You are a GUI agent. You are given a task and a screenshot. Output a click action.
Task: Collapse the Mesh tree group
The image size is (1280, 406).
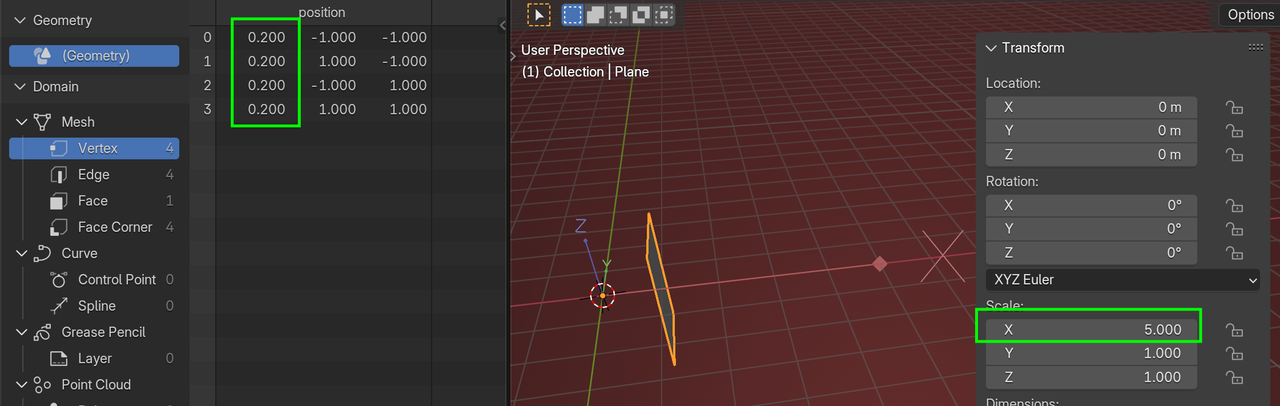tap(22, 122)
